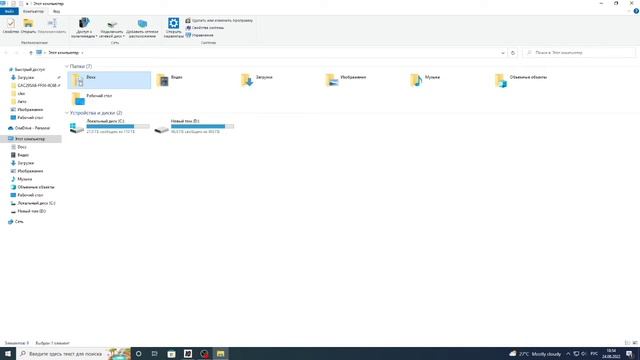
Task: Click the File Explorer taskbar icon
Action: pyautogui.click(x=220, y=353)
